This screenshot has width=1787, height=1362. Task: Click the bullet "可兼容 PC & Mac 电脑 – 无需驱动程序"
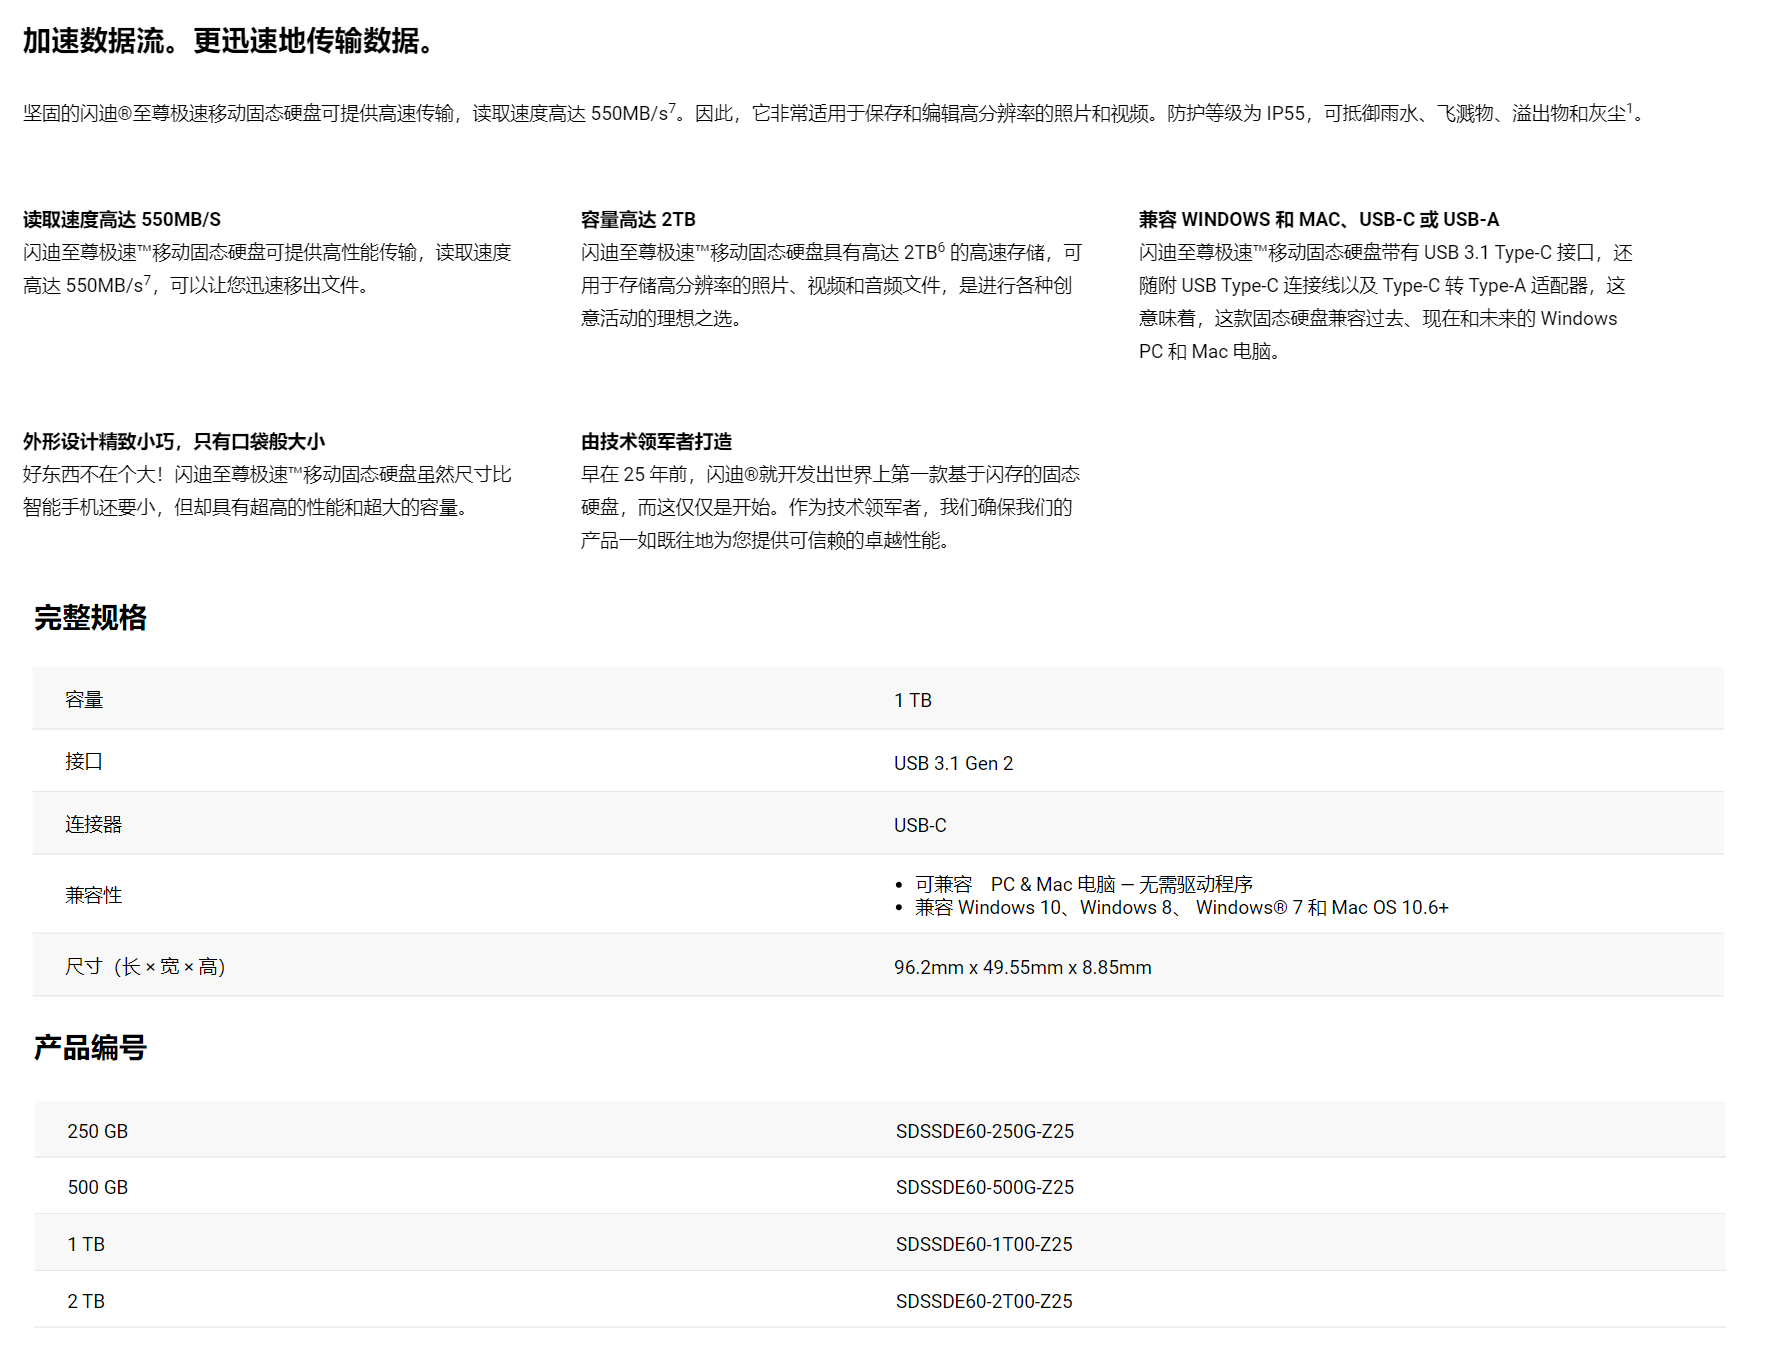point(1083,884)
